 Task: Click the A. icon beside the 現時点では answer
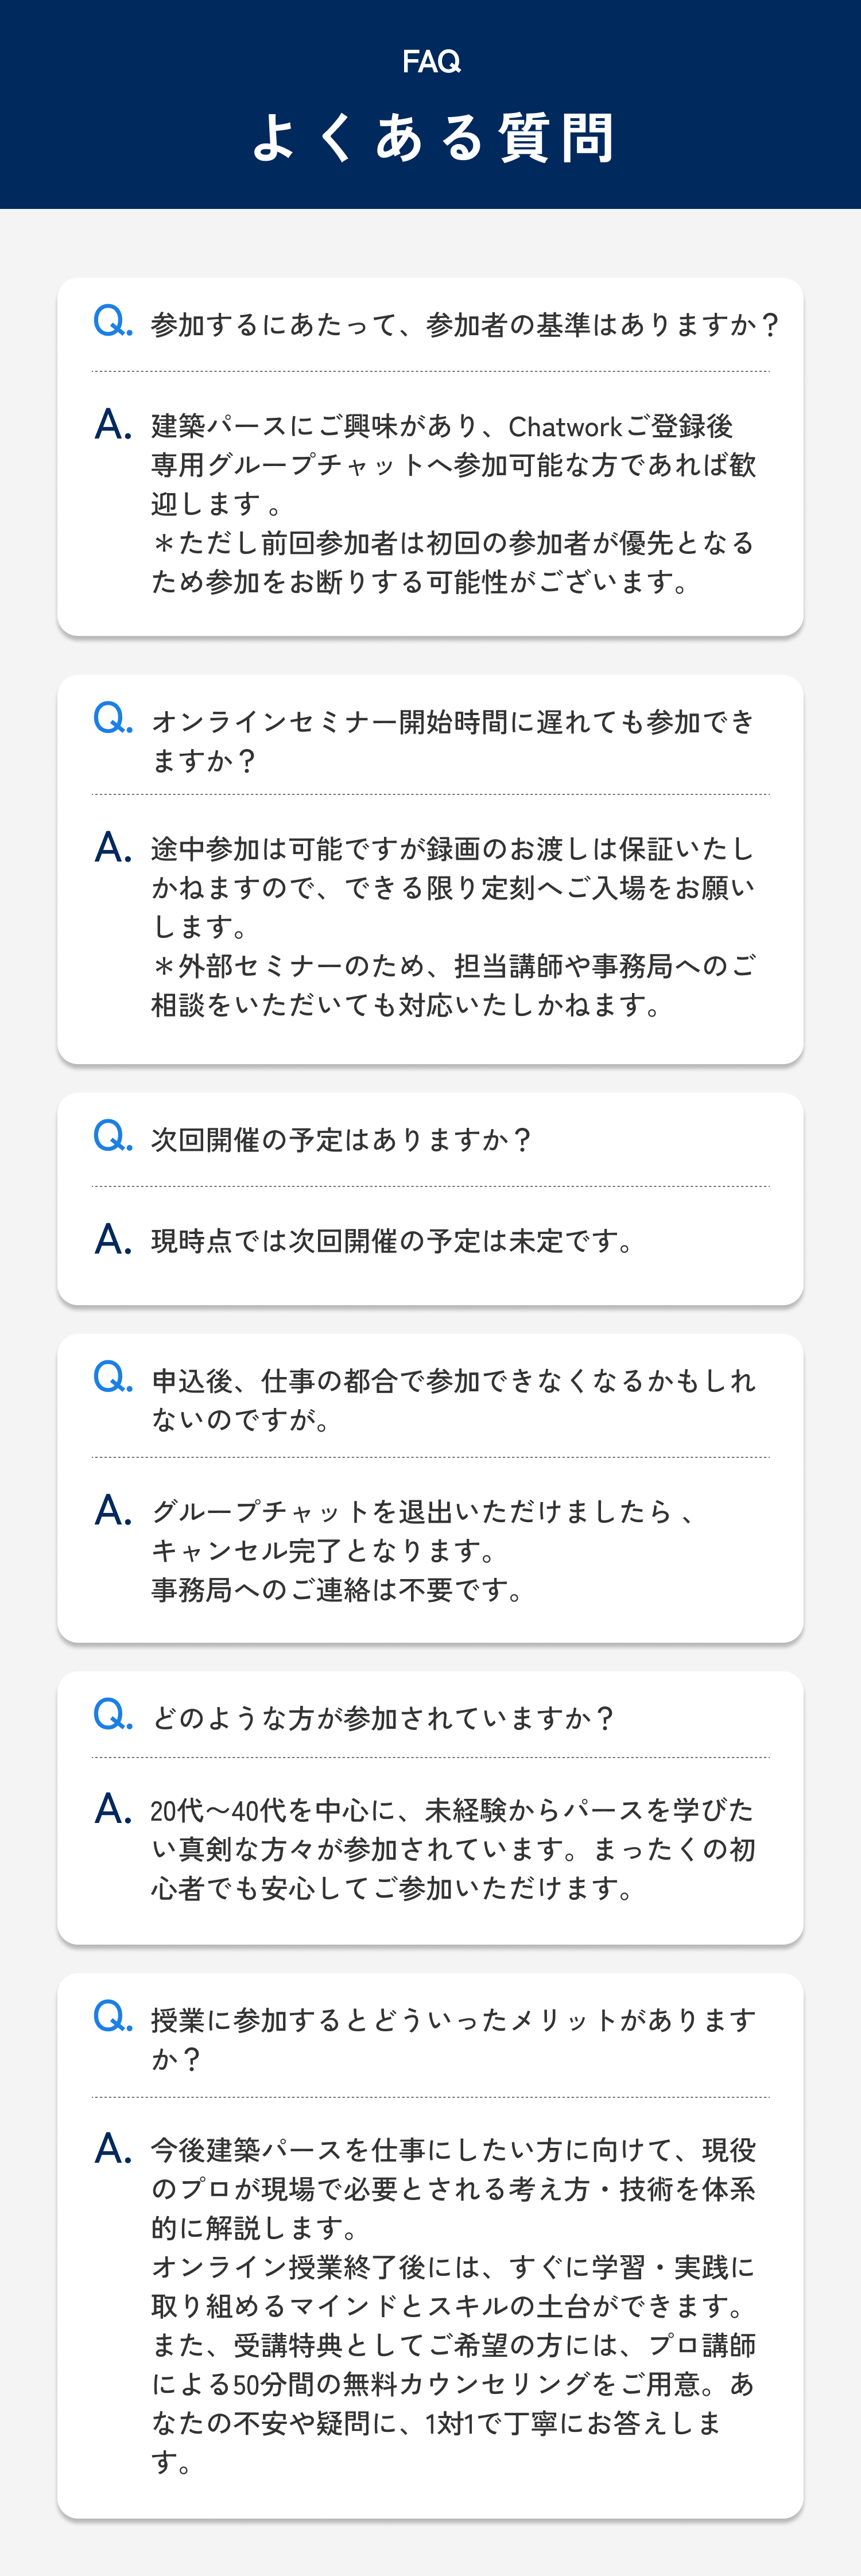(x=113, y=1240)
